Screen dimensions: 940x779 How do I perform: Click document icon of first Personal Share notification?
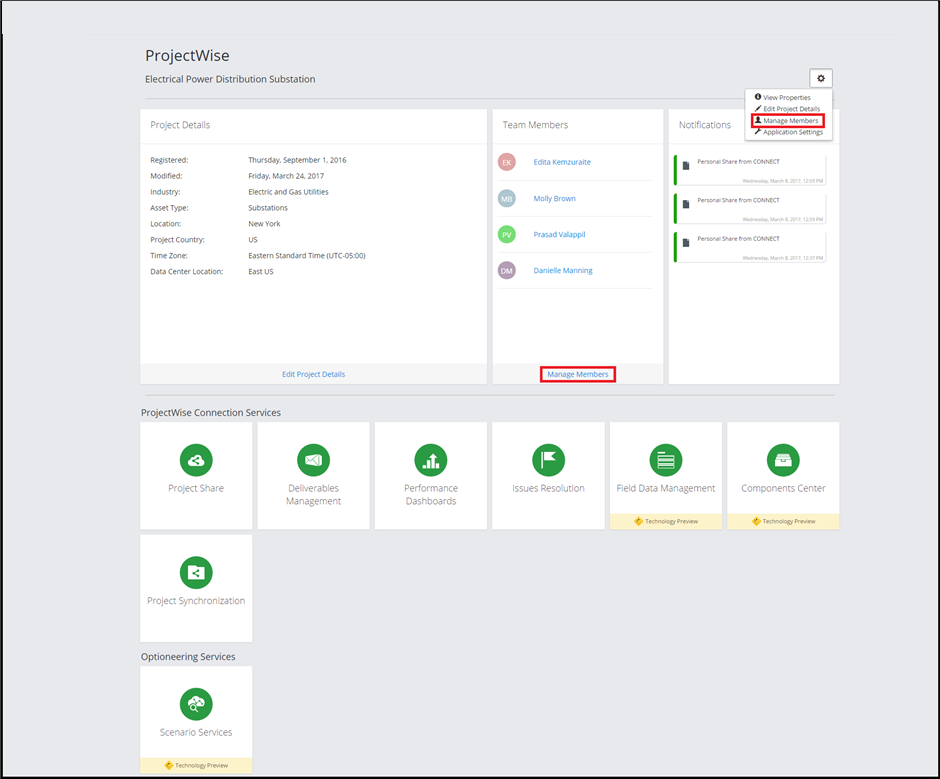pos(686,166)
